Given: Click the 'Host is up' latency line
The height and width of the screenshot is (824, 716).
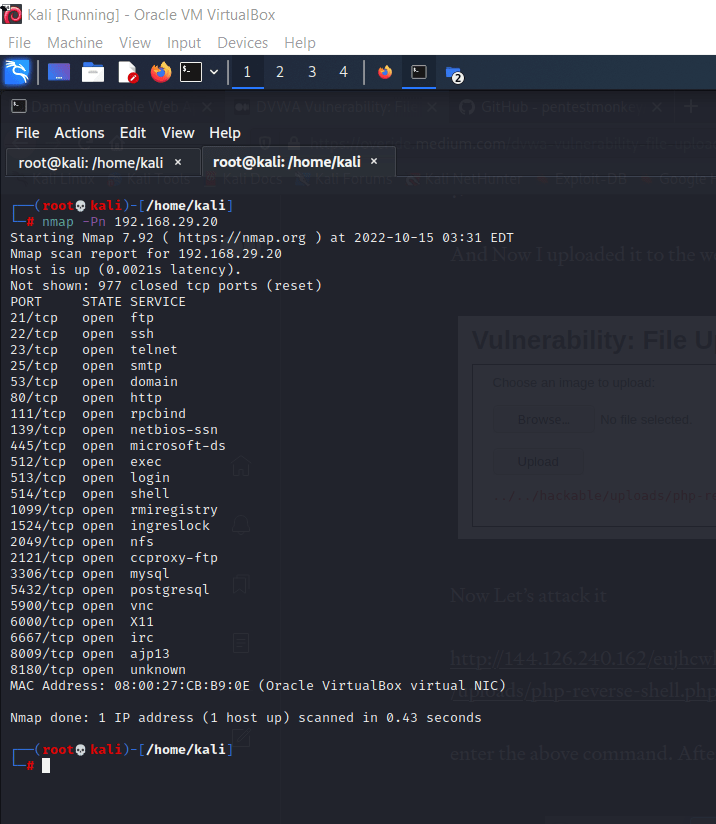Looking at the screenshot, I should tap(126, 270).
